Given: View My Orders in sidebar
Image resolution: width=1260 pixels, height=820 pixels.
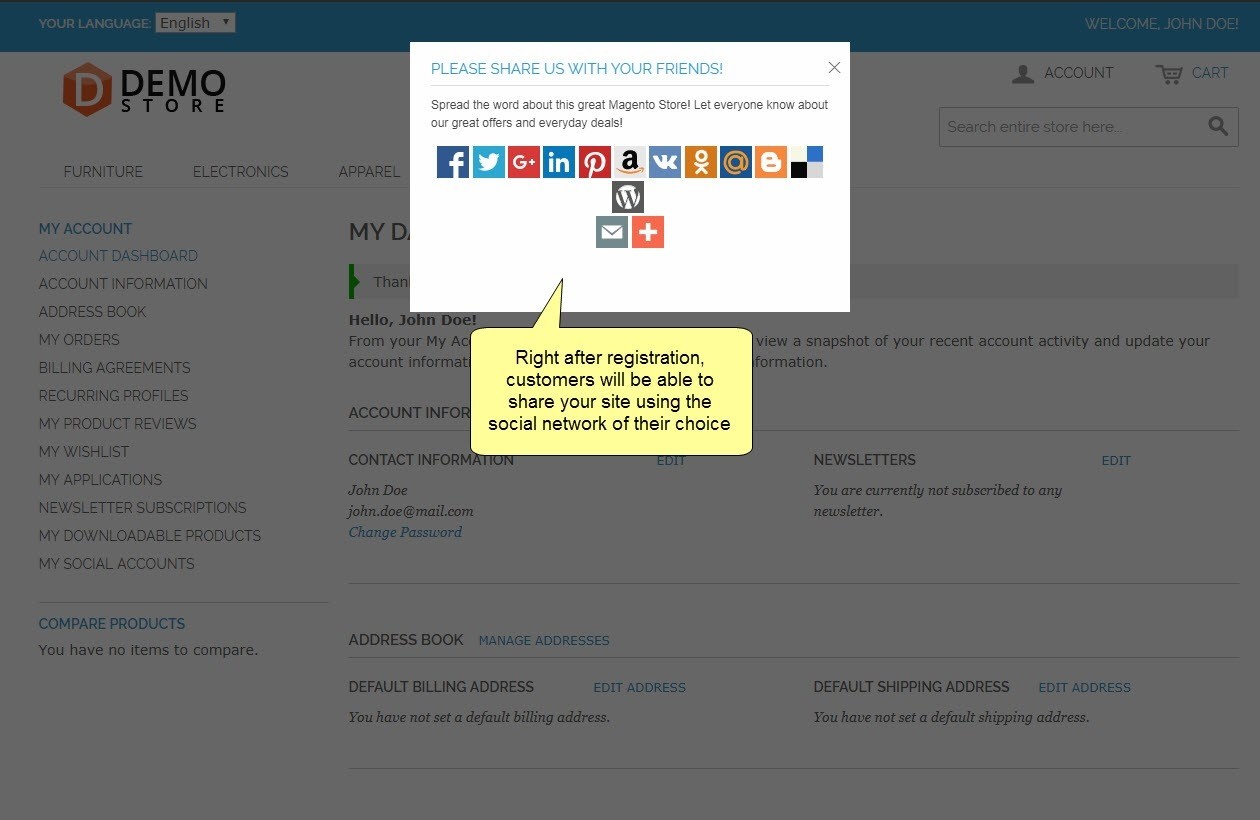Looking at the screenshot, I should (x=79, y=340).
